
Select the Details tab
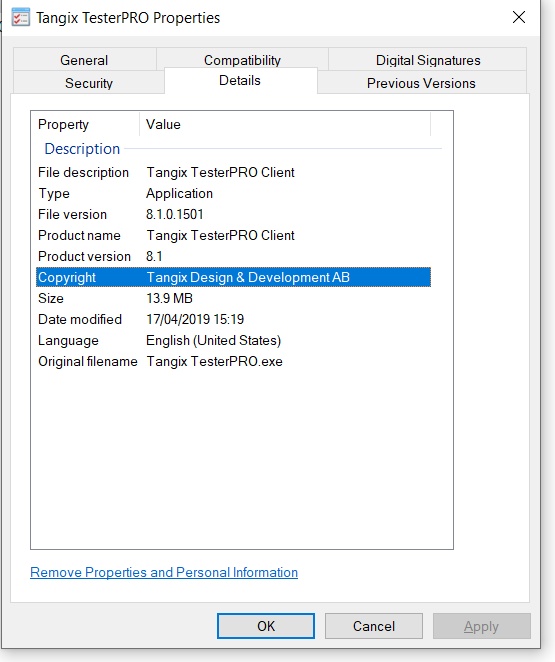(240, 80)
